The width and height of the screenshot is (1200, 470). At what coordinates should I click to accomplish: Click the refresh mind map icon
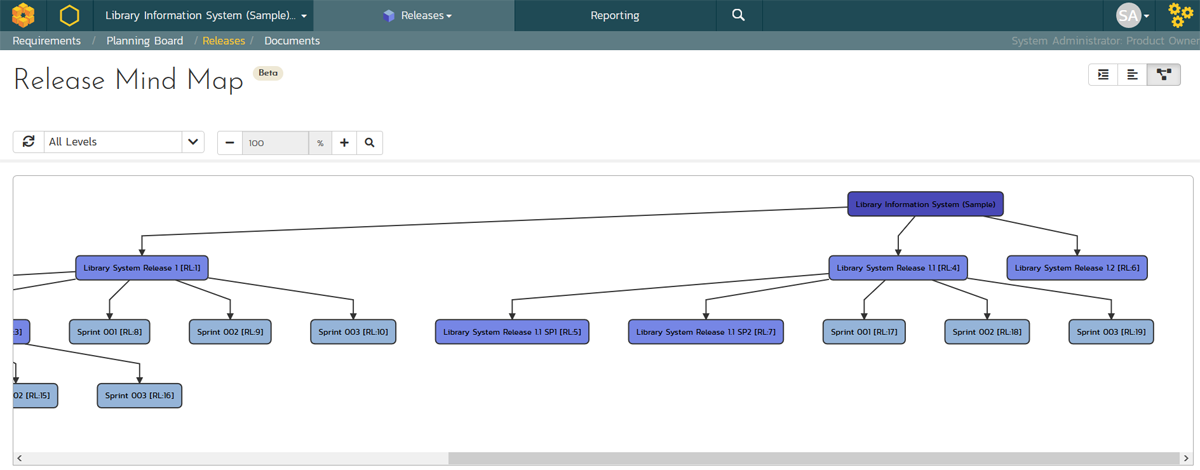coord(28,142)
